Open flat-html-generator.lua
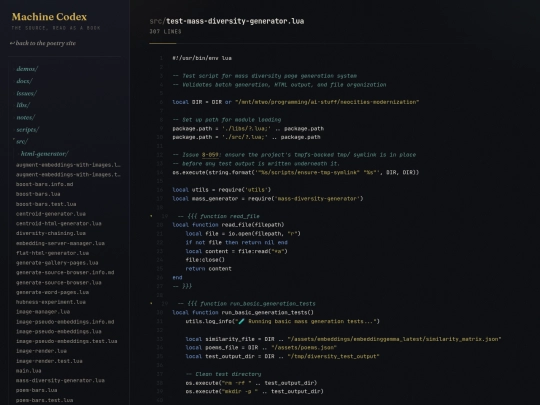540x405 pixels. tap(52, 253)
